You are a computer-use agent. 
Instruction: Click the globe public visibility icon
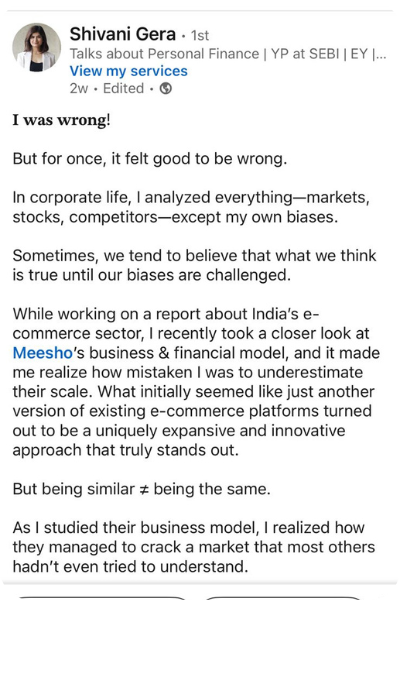tap(166, 88)
